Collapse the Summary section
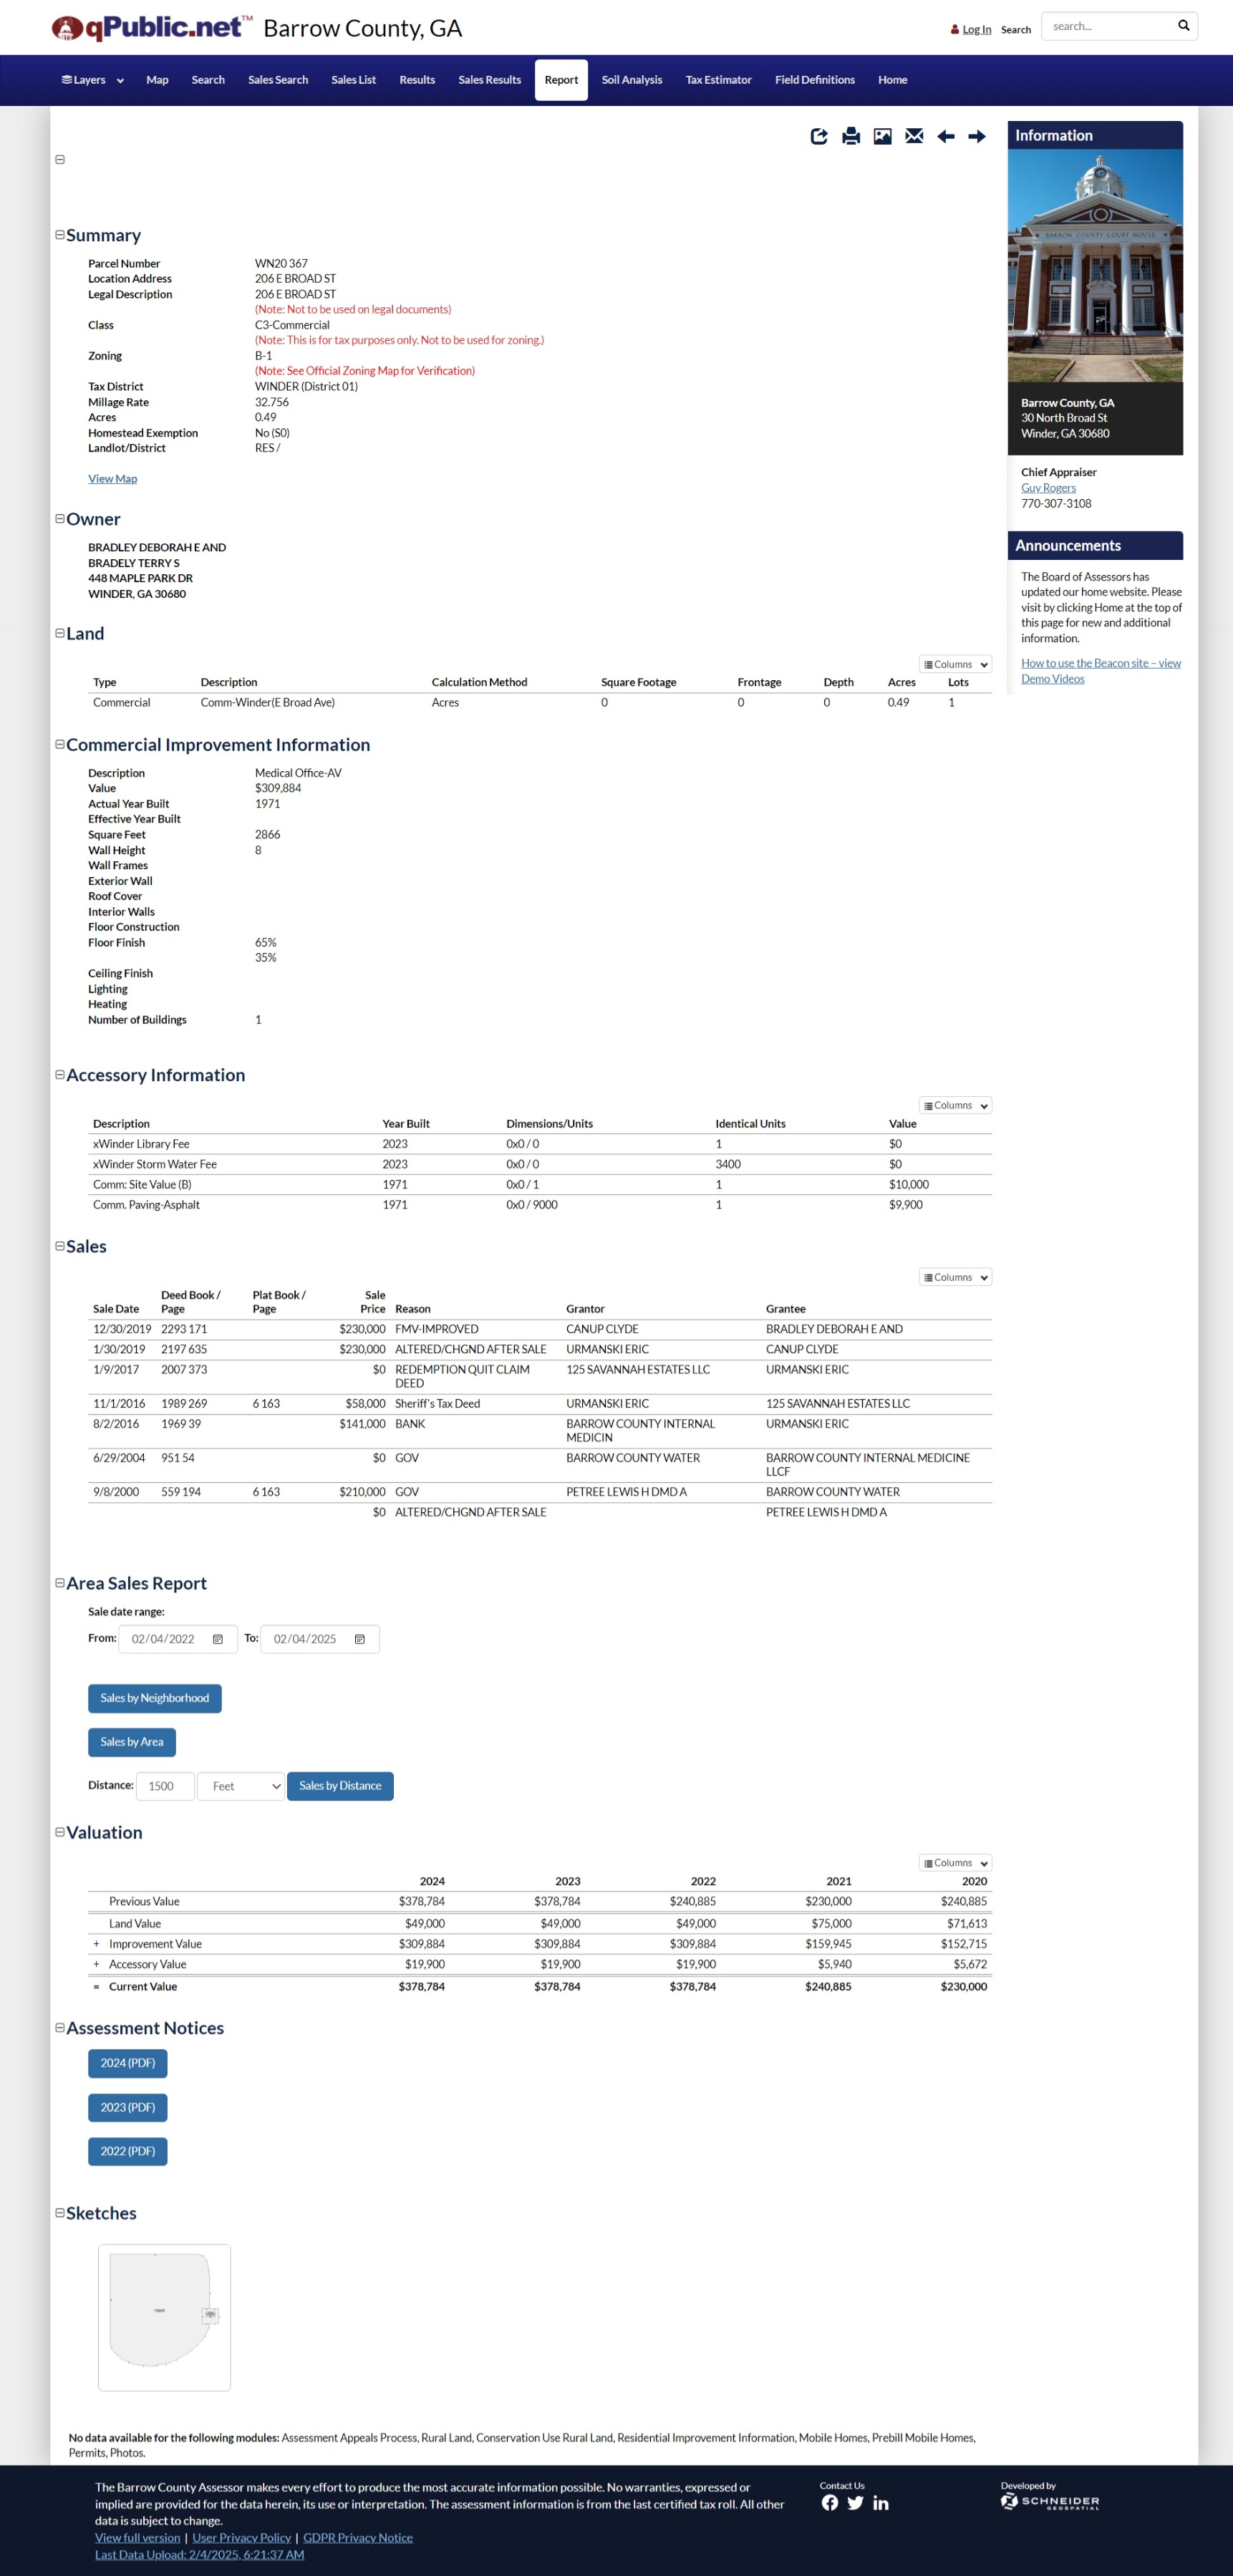Viewport: 1233px width, 2576px height. (60, 235)
